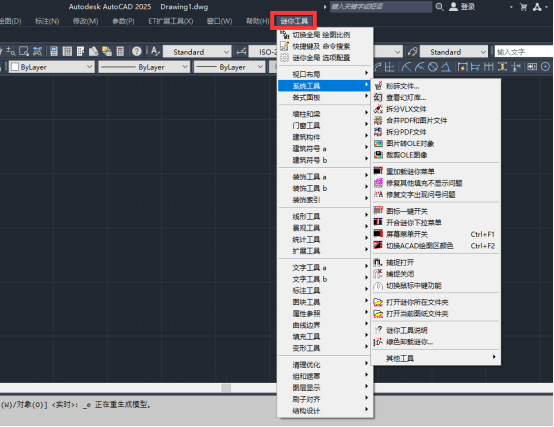The image size is (554, 427).
Task: Open the Standard text style dropdown
Action: [x=197, y=52]
